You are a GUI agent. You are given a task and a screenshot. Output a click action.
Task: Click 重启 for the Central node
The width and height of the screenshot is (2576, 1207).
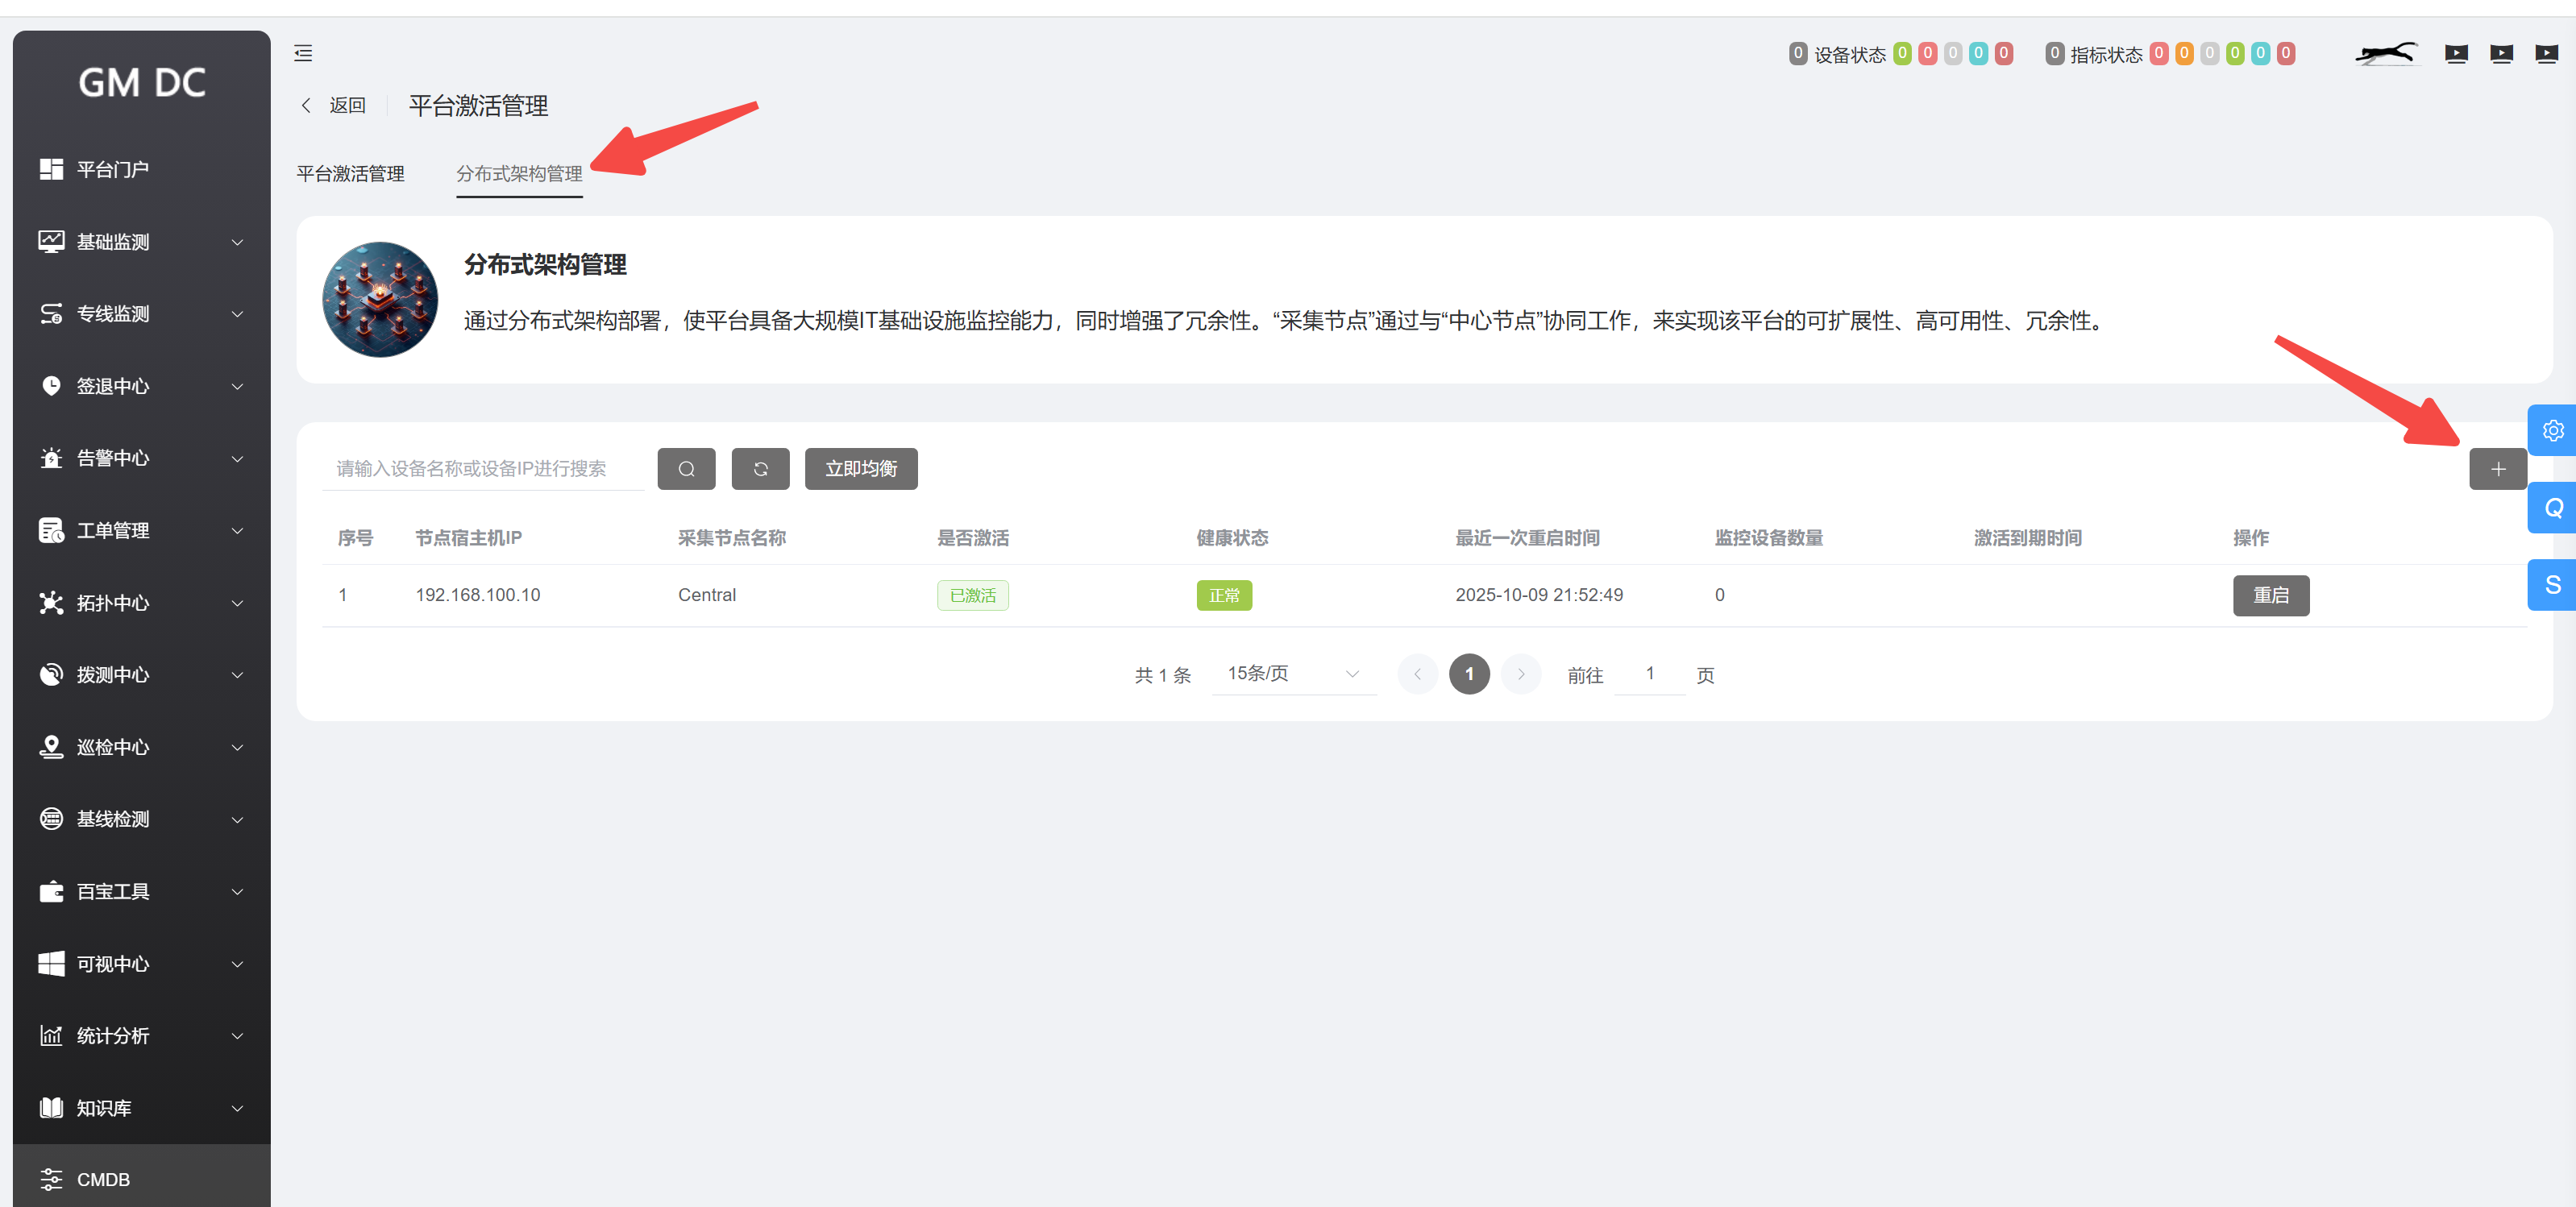[x=2270, y=596]
